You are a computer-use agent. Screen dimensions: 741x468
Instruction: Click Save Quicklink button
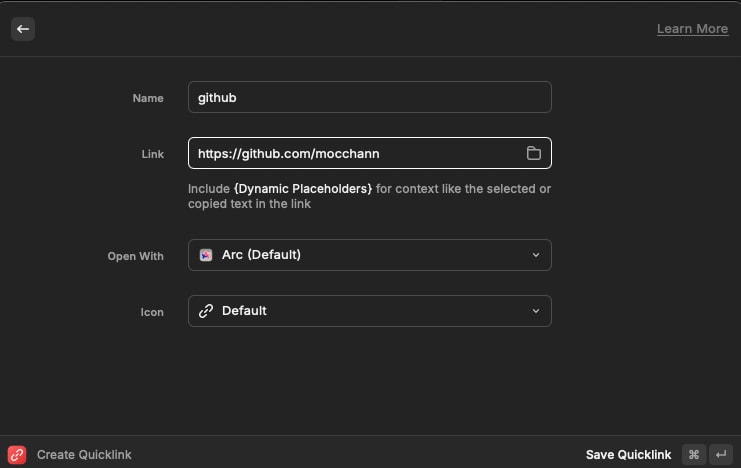click(x=628, y=455)
